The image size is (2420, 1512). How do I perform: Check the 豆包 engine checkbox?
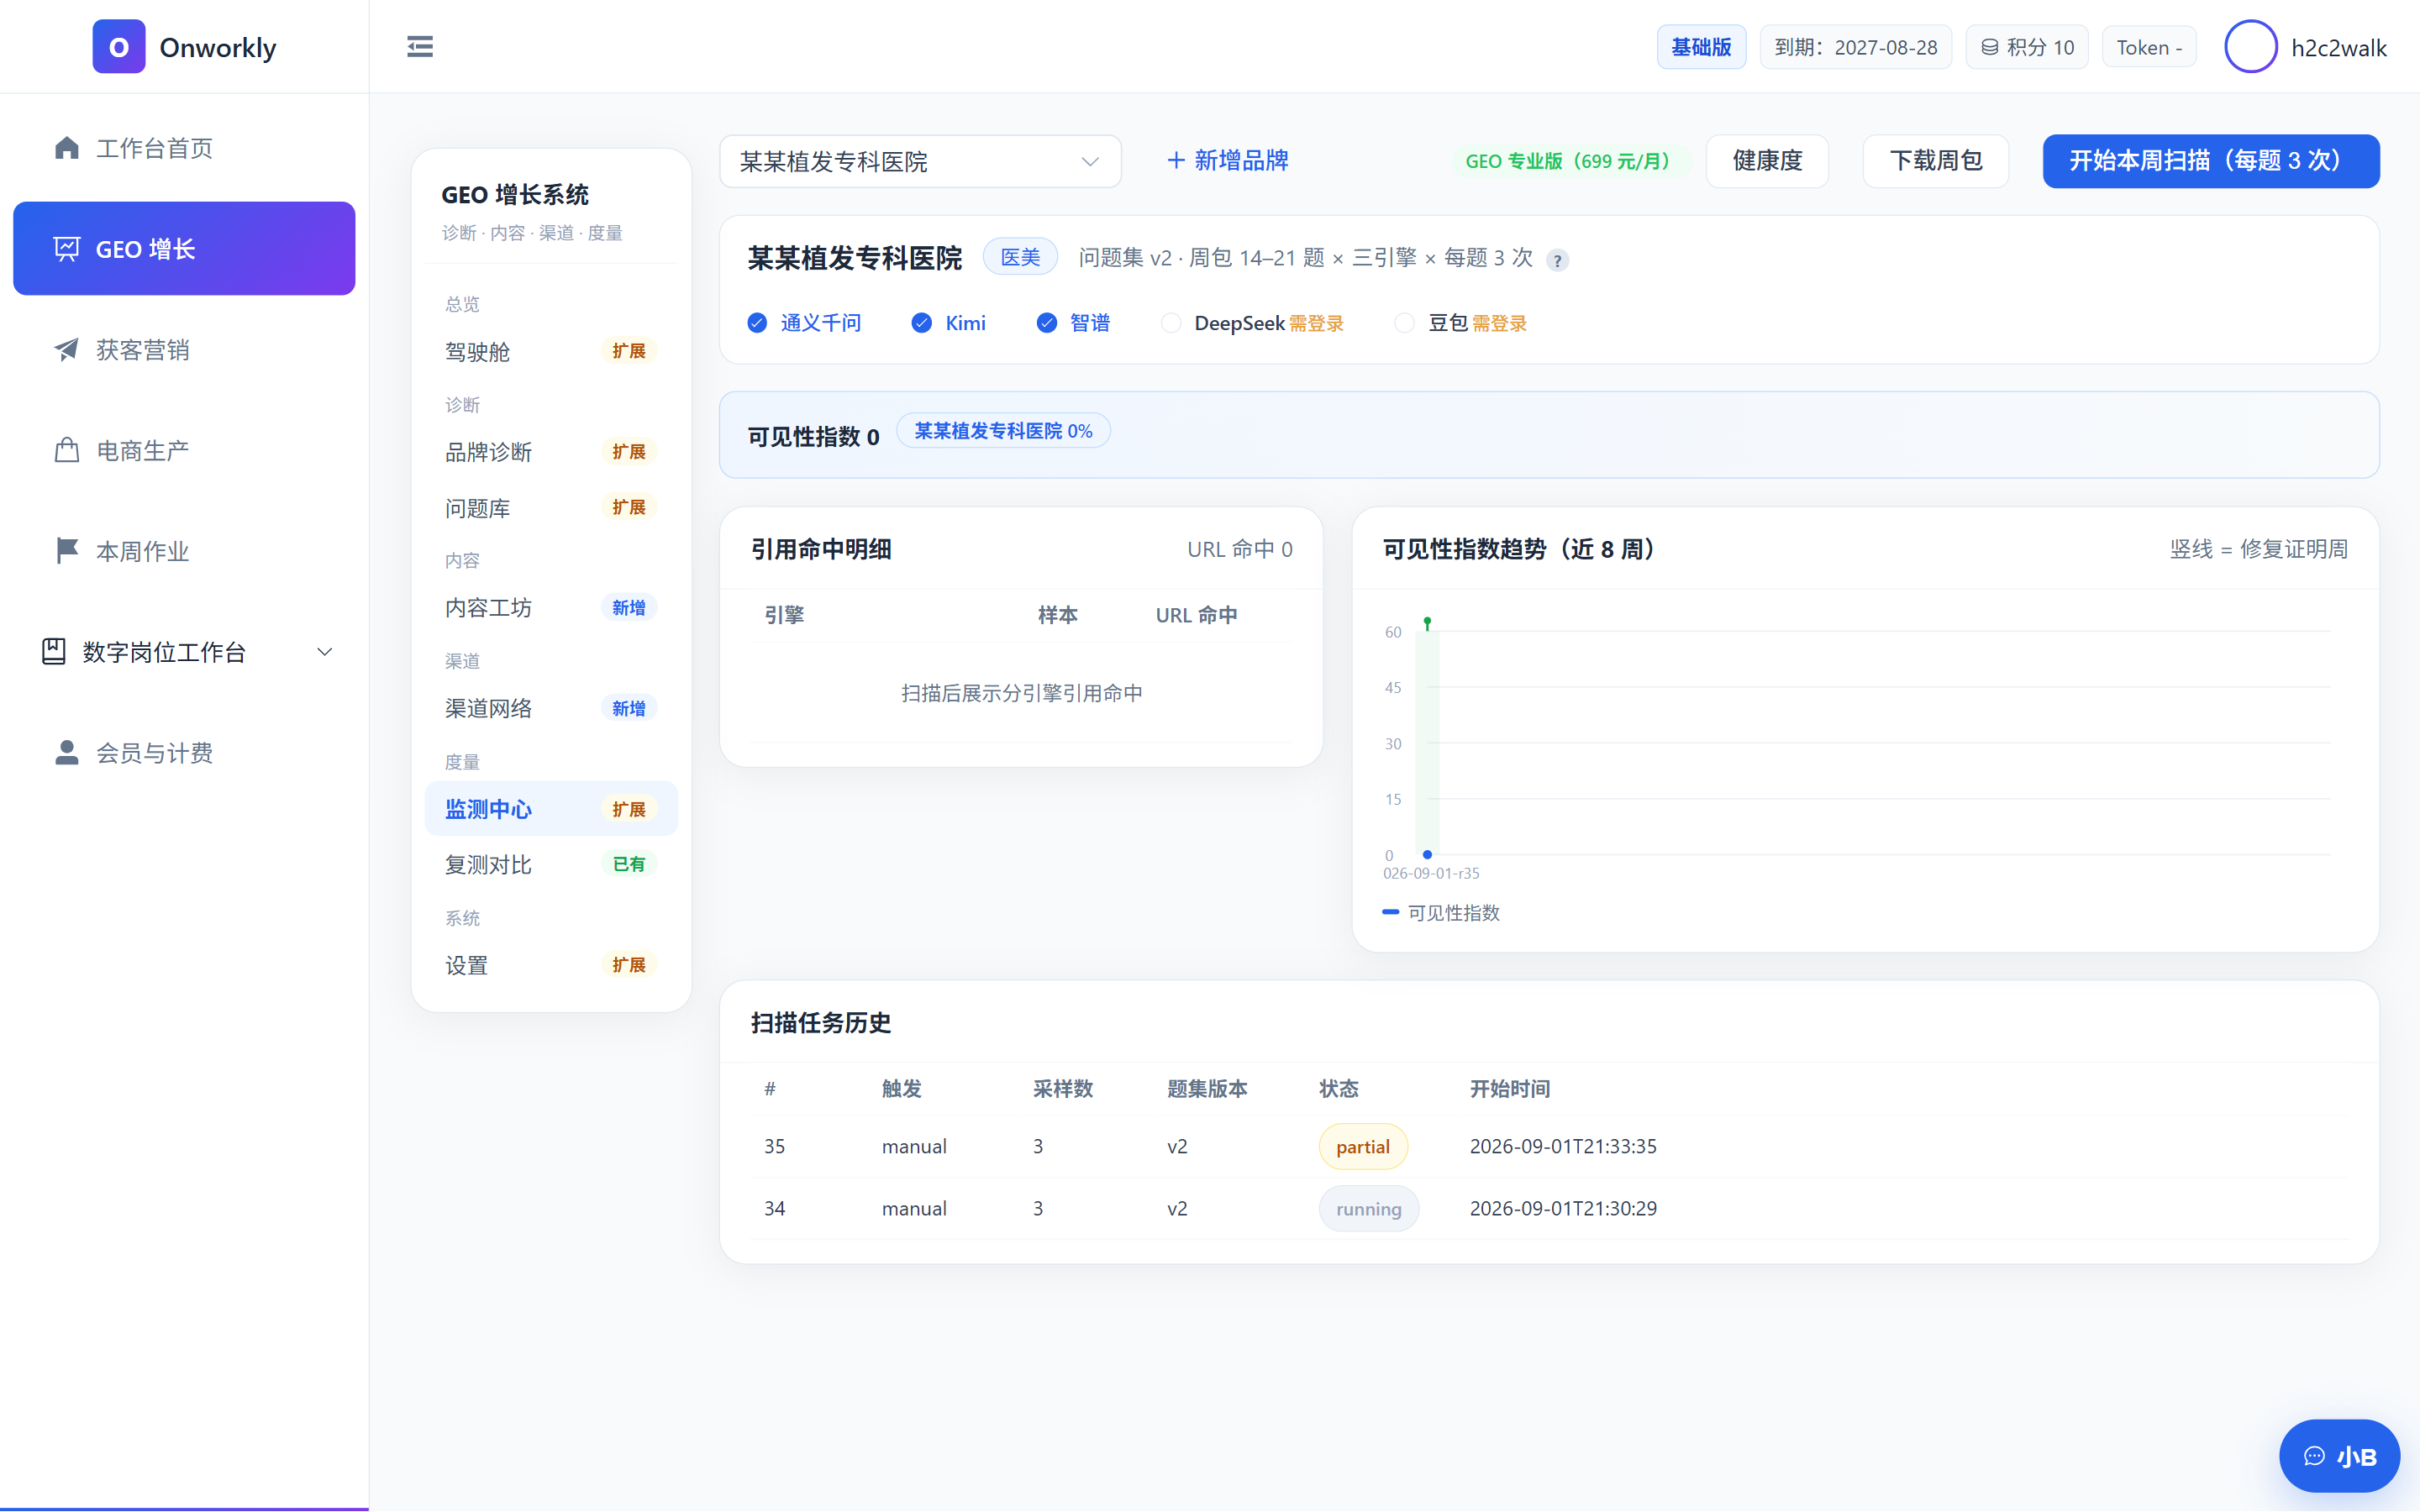pyautogui.click(x=1404, y=323)
